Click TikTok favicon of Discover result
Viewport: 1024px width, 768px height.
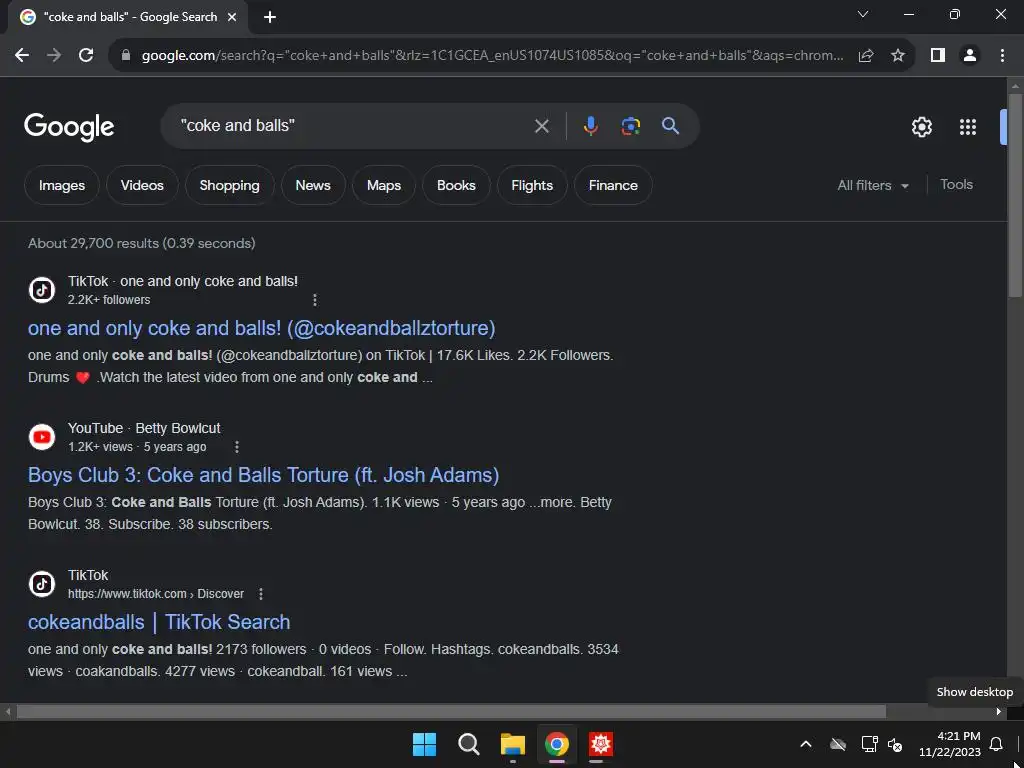42,584
